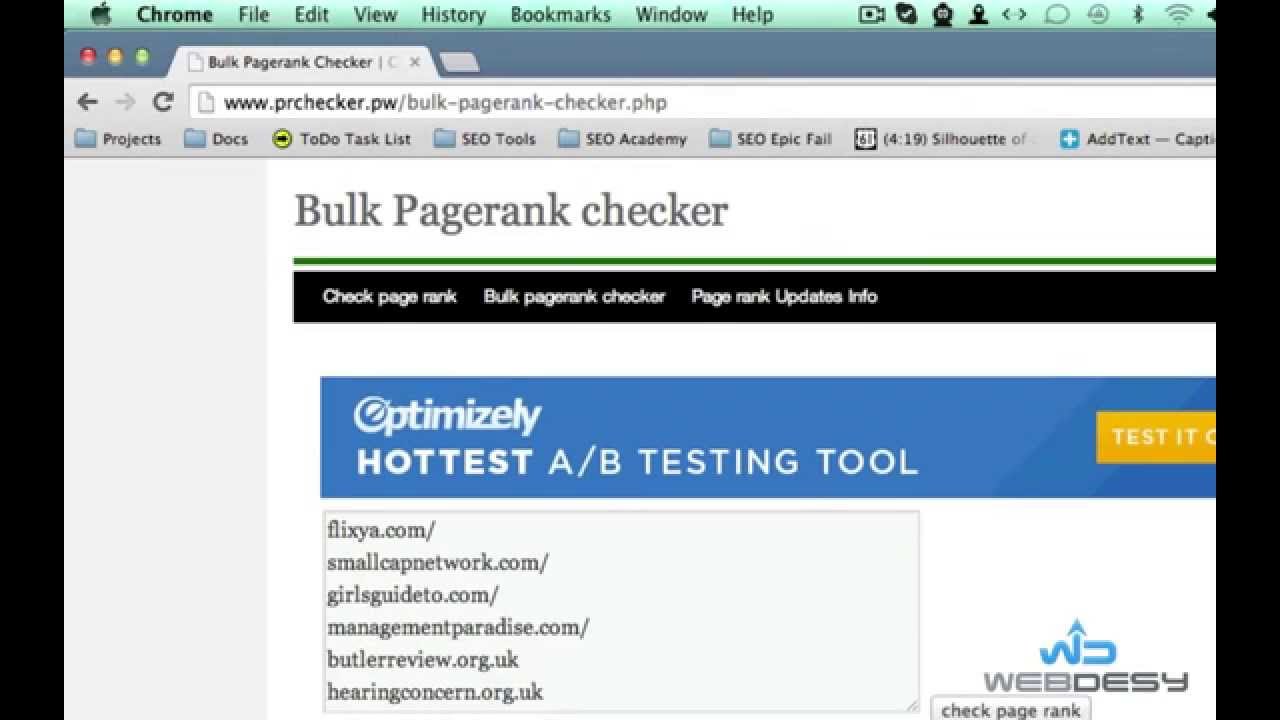Click the angle brackets menu bar icon
Screen dimensions: 1280x720
(1014, 15)
